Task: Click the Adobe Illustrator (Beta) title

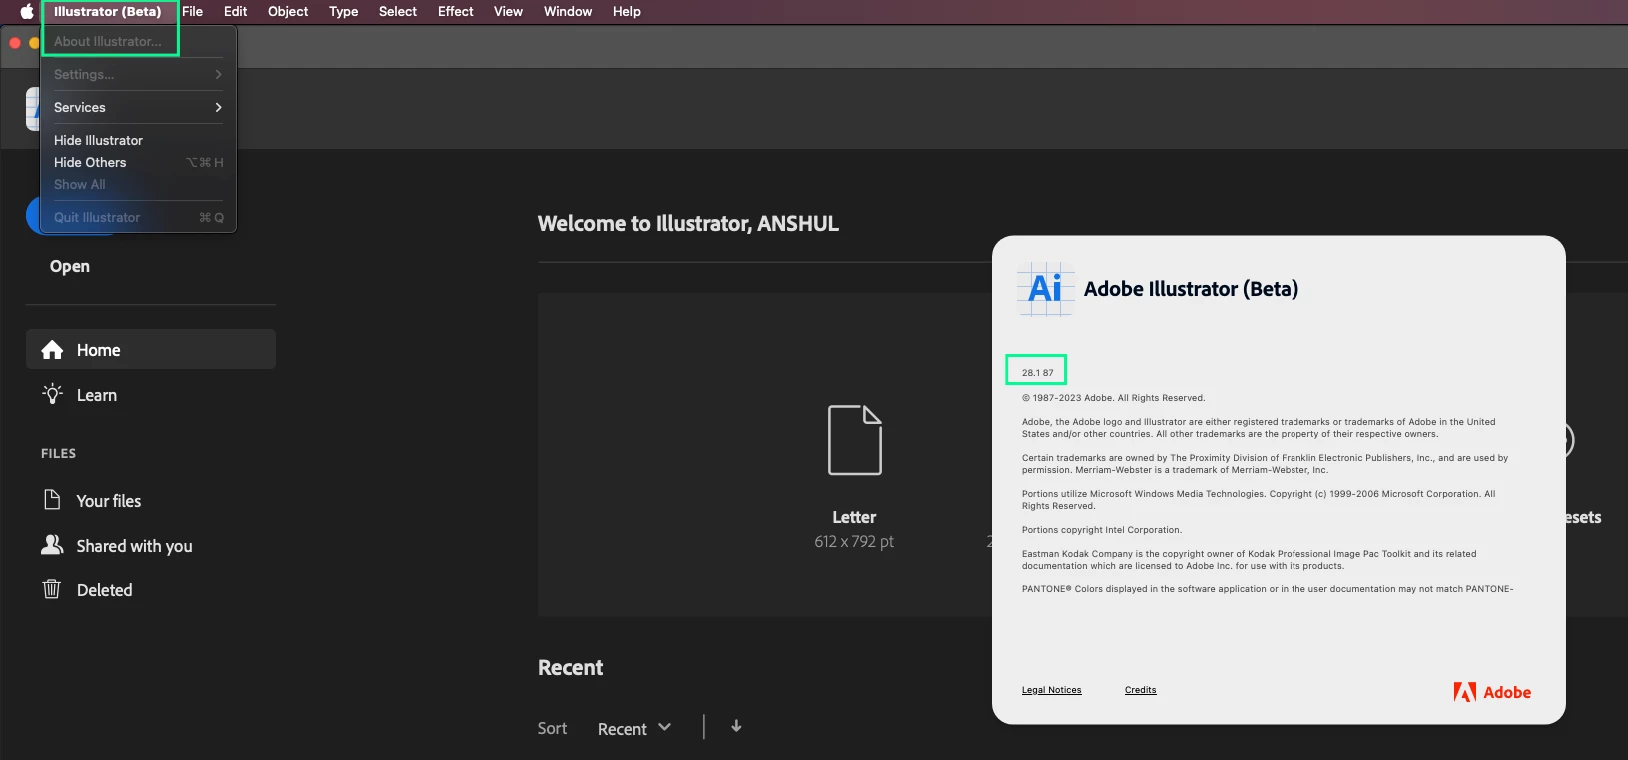Action: (1191, 289)
